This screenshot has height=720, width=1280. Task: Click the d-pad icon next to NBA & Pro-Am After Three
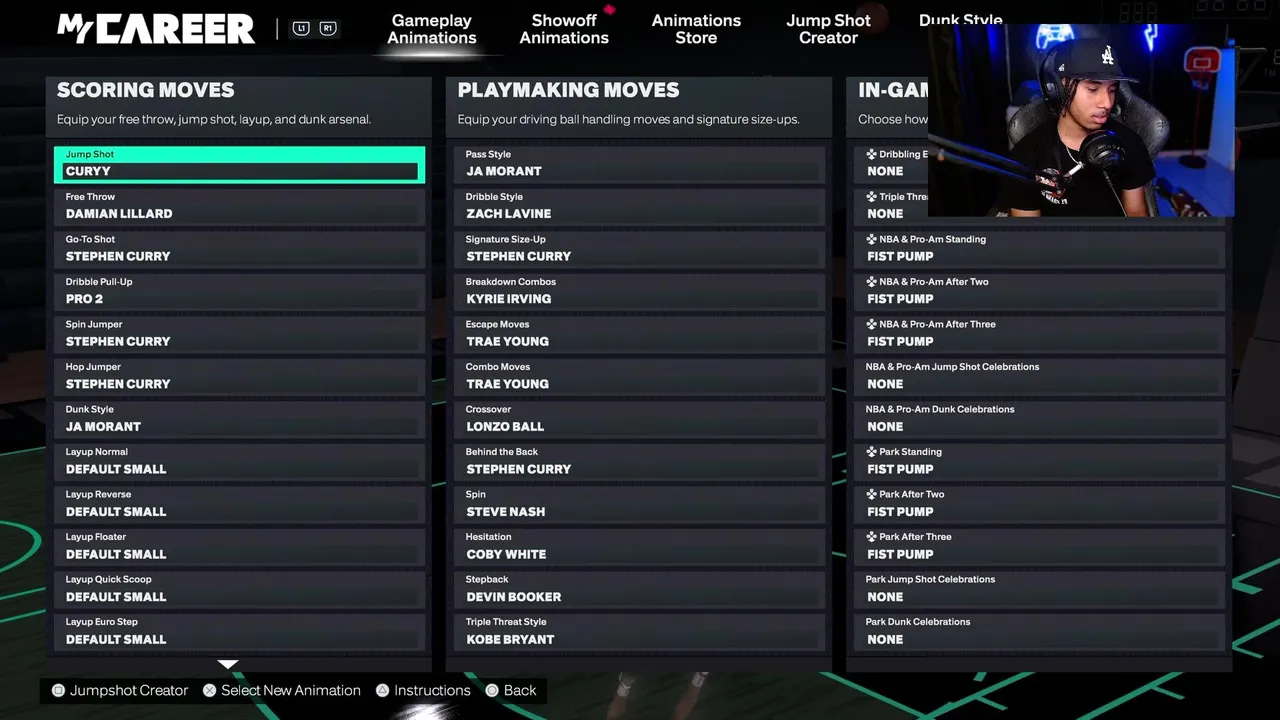871,324
